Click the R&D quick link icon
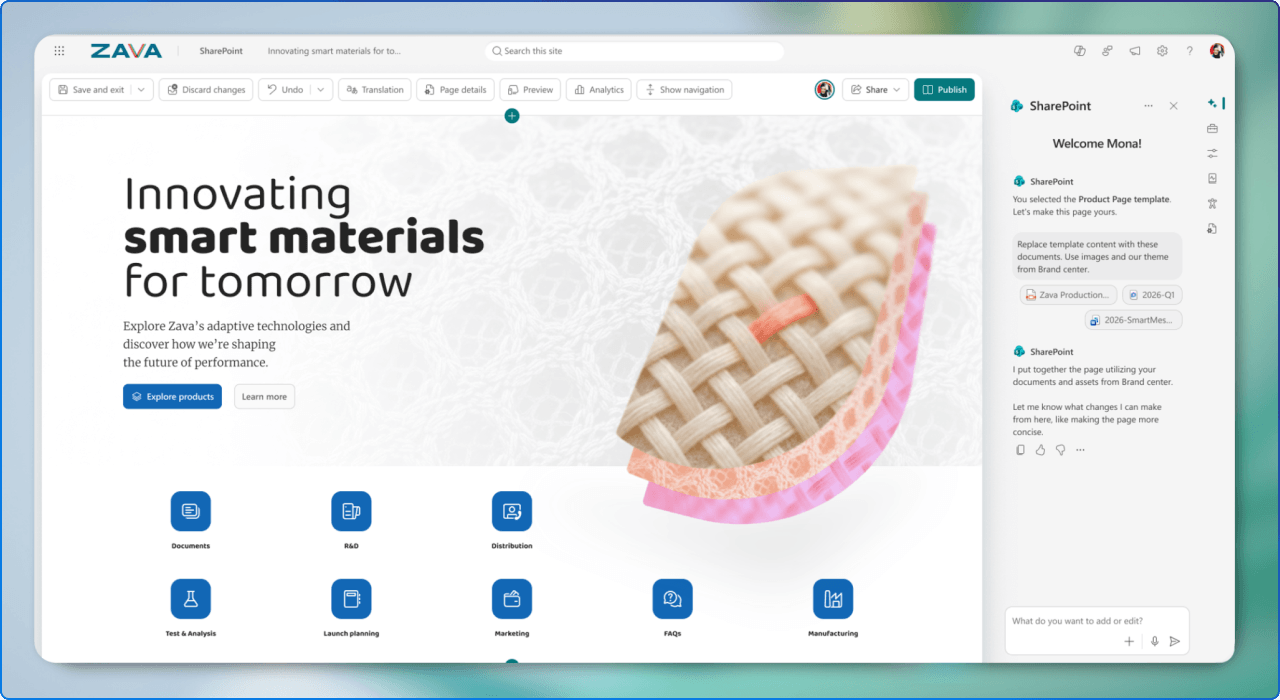1280x700 pixels. [x=351, y=511]
